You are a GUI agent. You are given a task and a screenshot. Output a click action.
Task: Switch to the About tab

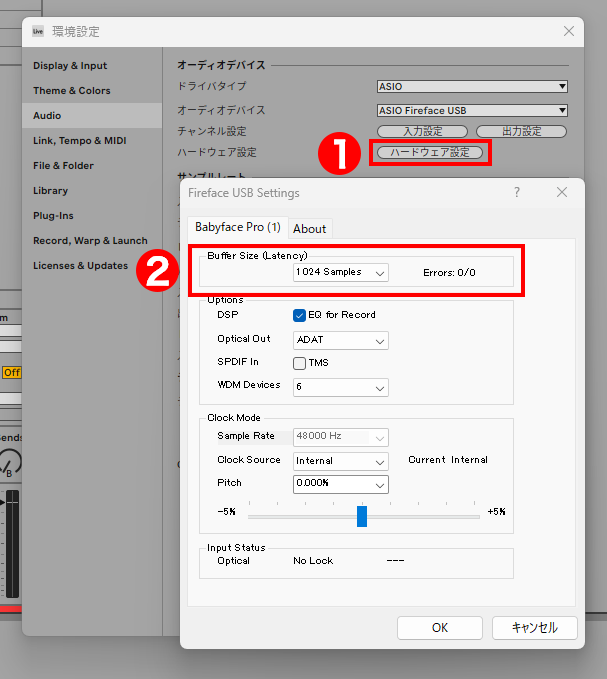tap(310, 229)
